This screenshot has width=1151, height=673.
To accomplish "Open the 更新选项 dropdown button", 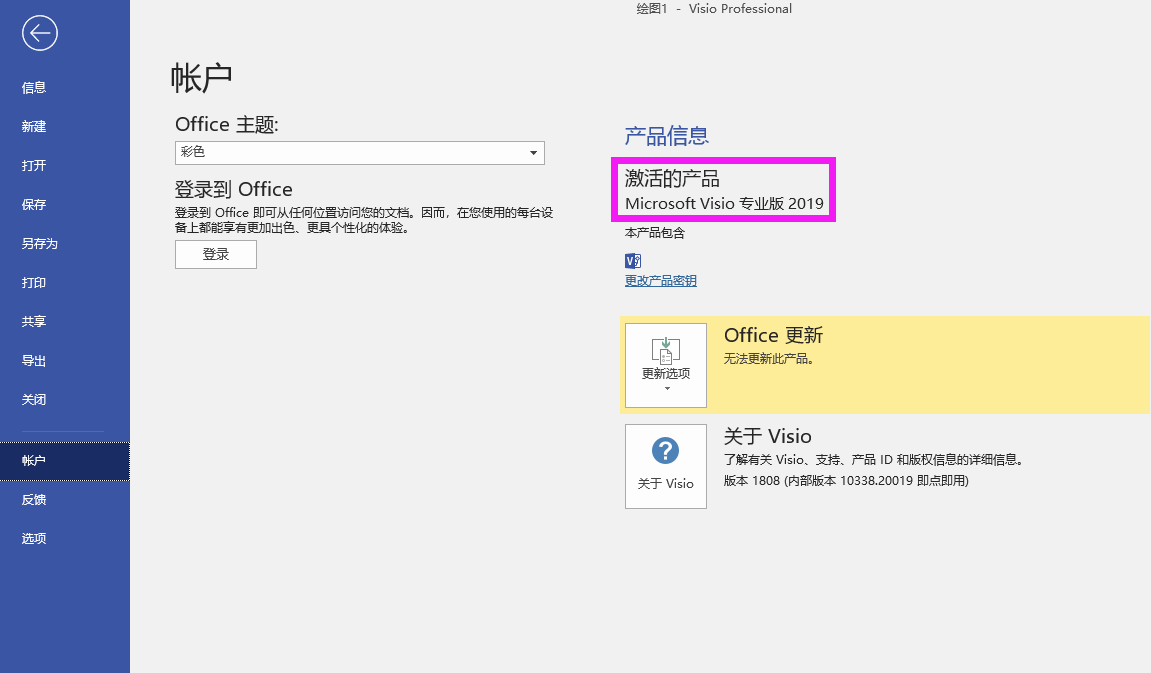I will [x=665, y=365].
